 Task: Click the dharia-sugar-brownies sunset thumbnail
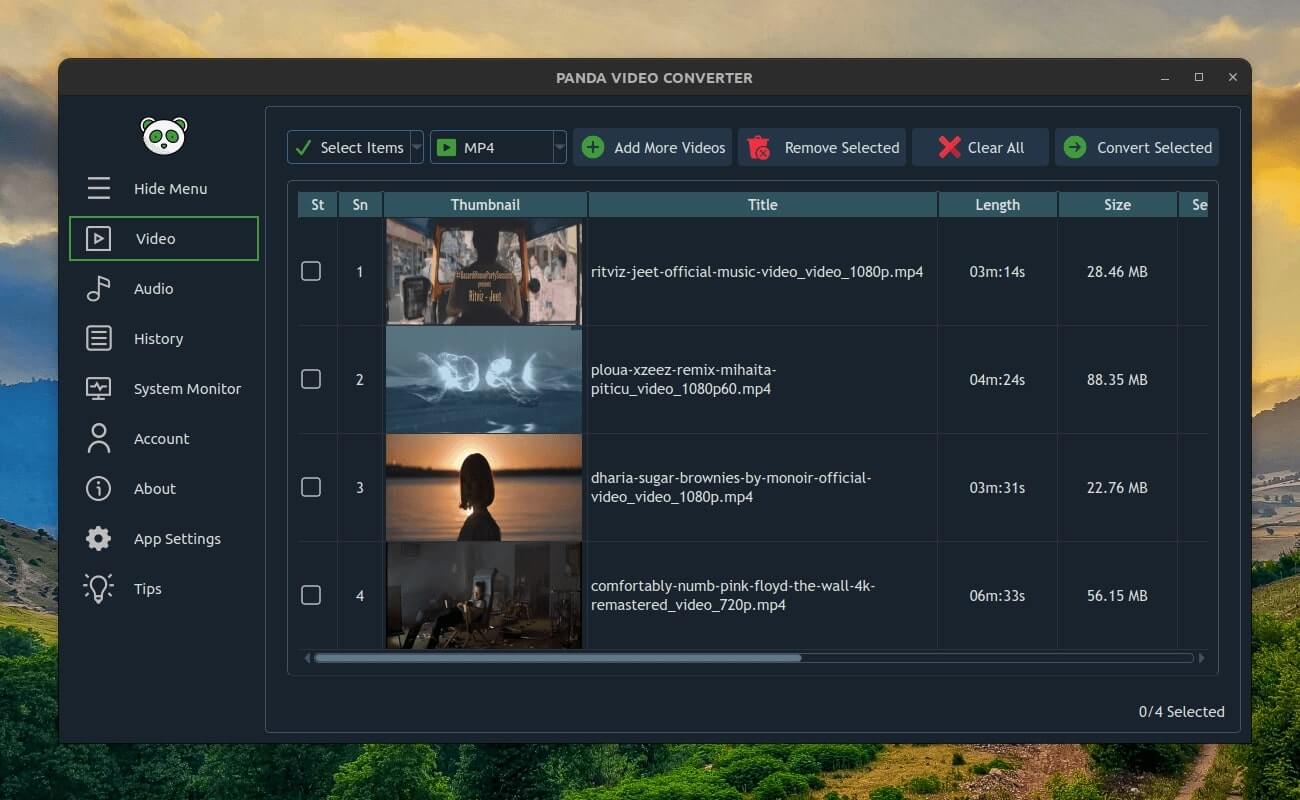tap(484, 487)
